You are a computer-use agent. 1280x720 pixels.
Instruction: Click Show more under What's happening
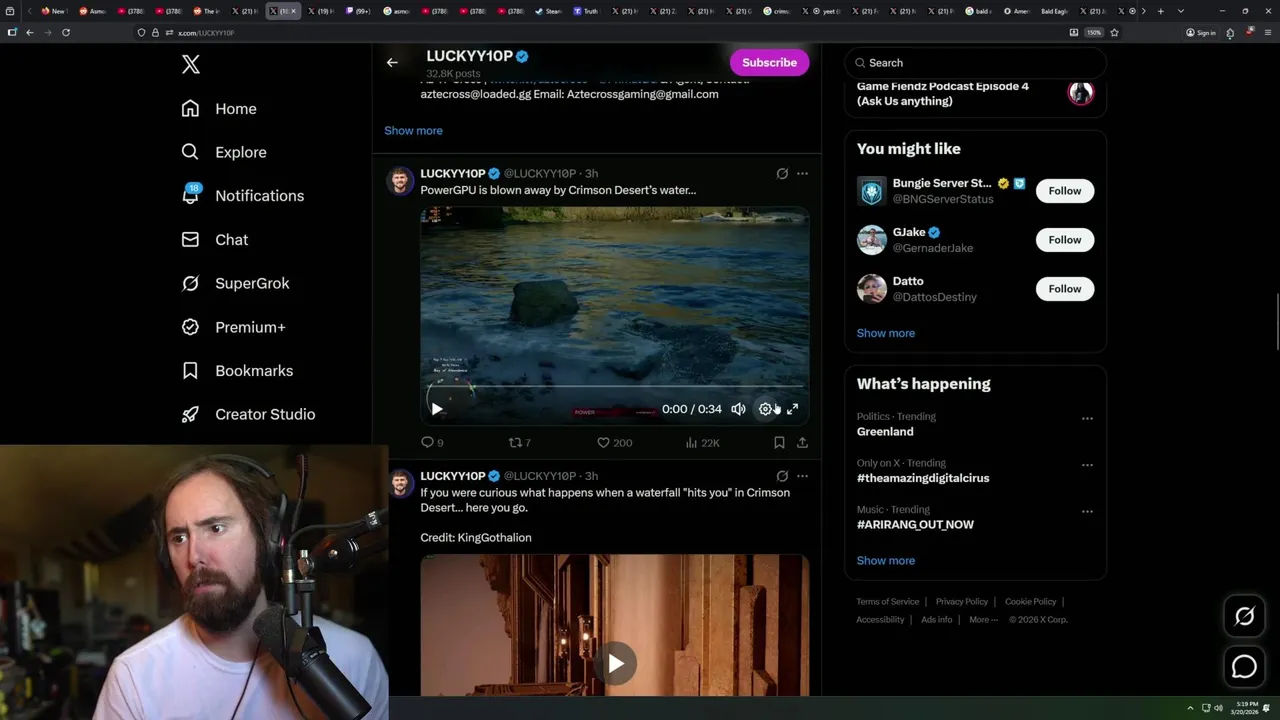pos(886,561)
